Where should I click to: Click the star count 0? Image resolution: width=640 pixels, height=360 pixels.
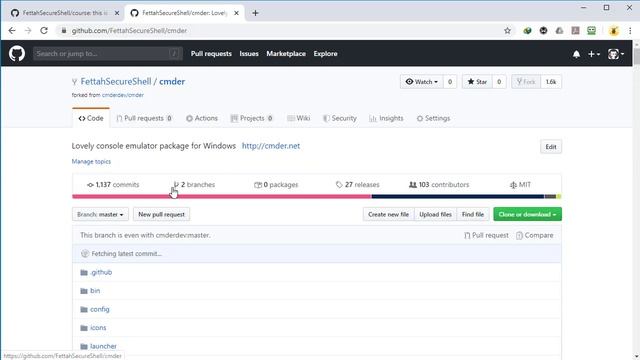point(499,82)
